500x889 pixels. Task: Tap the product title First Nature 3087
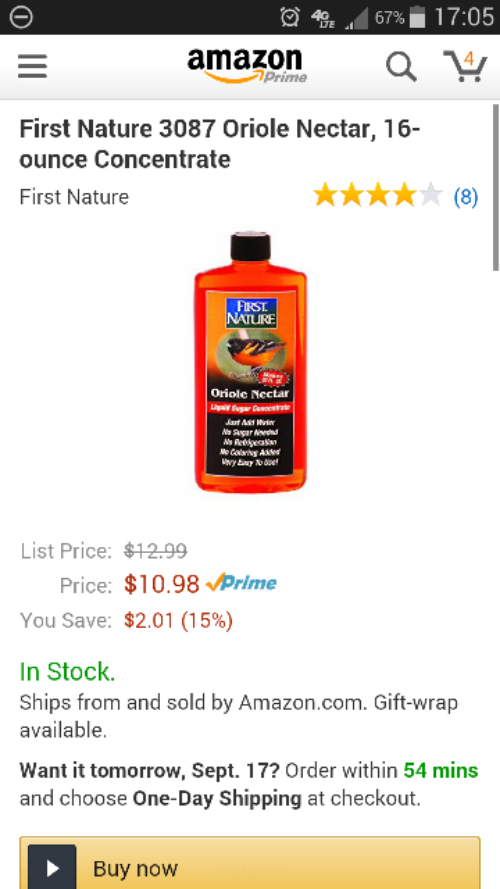[219, 144]
